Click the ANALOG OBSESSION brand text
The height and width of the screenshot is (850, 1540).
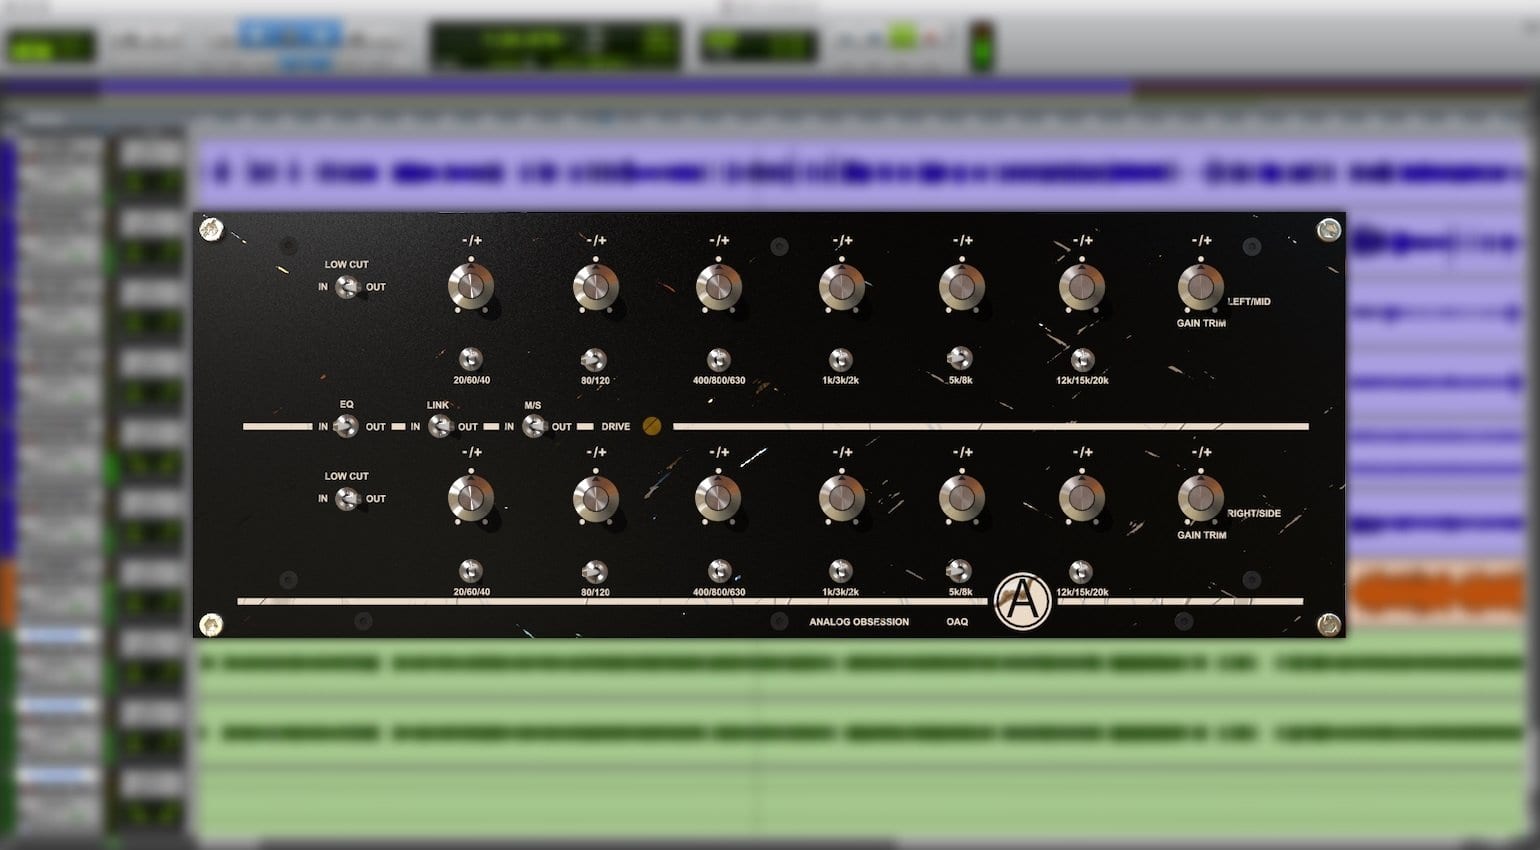tap(859, 622)
